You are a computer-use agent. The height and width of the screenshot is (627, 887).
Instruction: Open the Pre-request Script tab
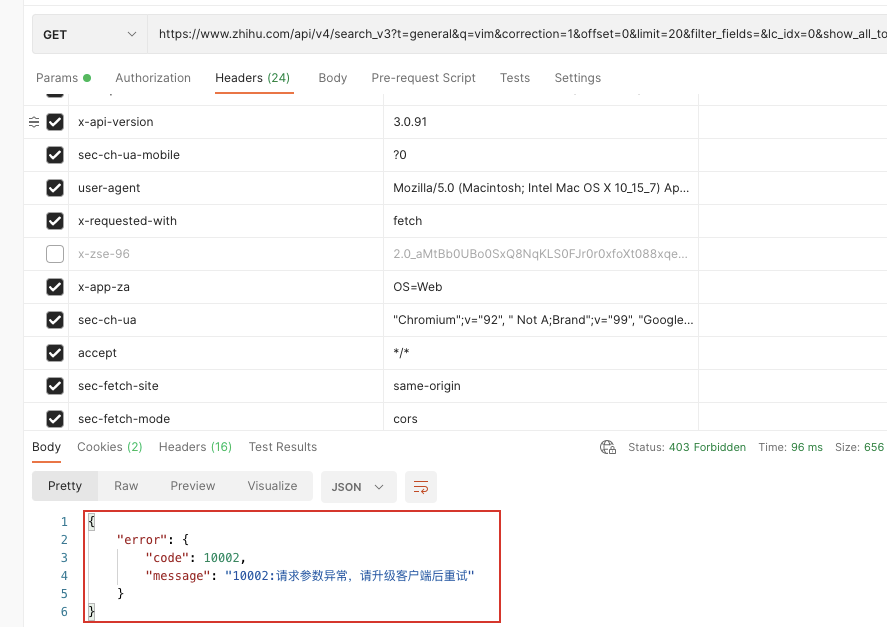click(x=423, y=78)
